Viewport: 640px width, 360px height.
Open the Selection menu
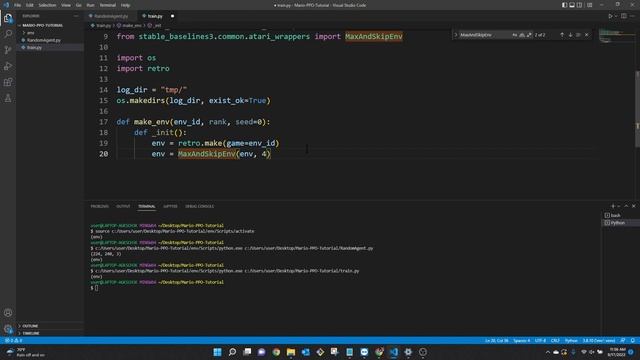pos(47,5)
